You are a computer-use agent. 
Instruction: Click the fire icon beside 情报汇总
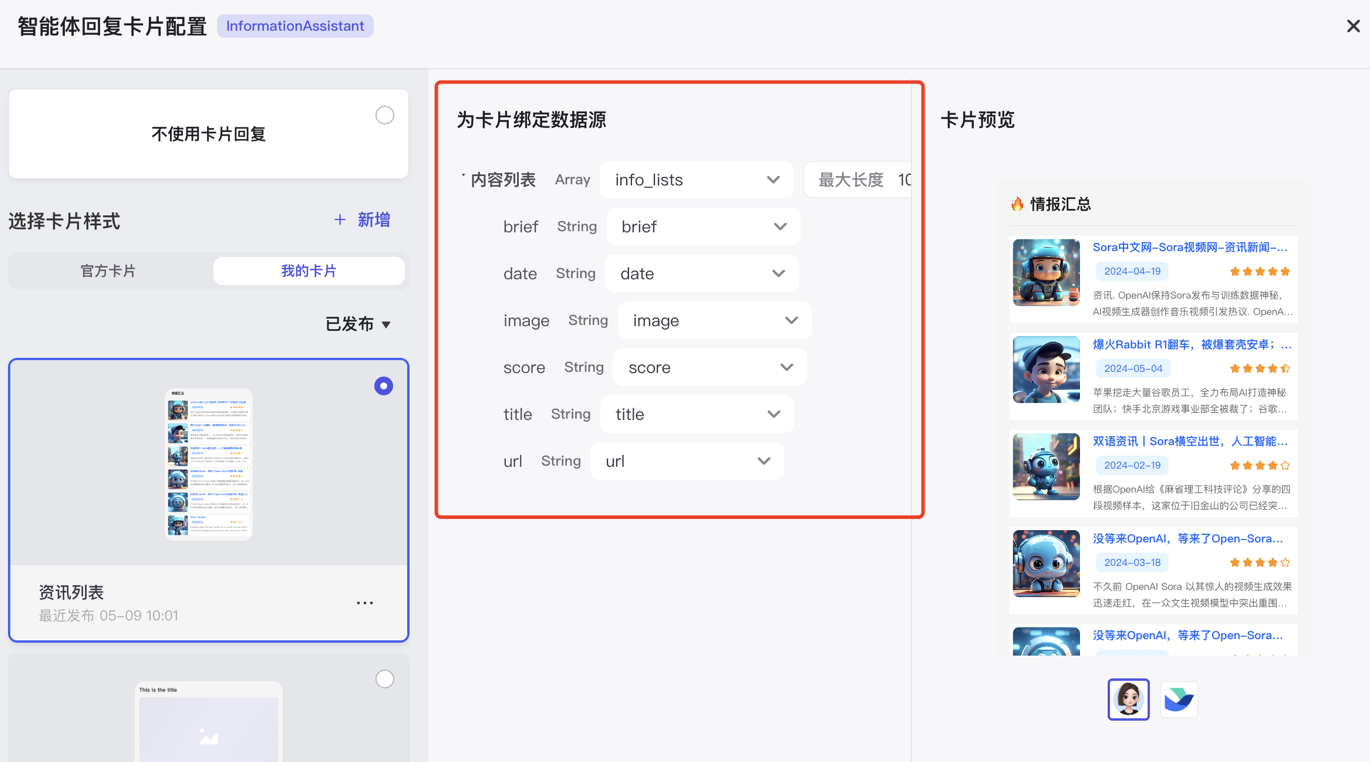[x=1017, y=204]
